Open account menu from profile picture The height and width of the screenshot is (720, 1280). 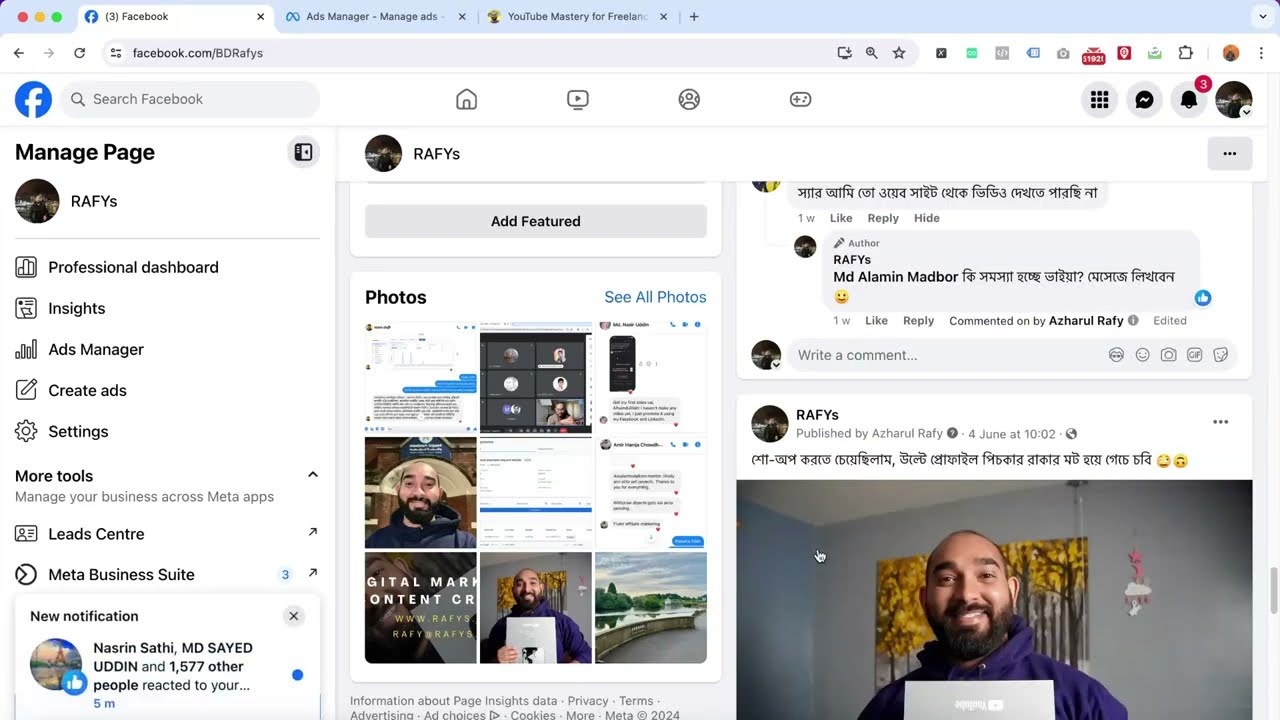[x=1234, y=99]
